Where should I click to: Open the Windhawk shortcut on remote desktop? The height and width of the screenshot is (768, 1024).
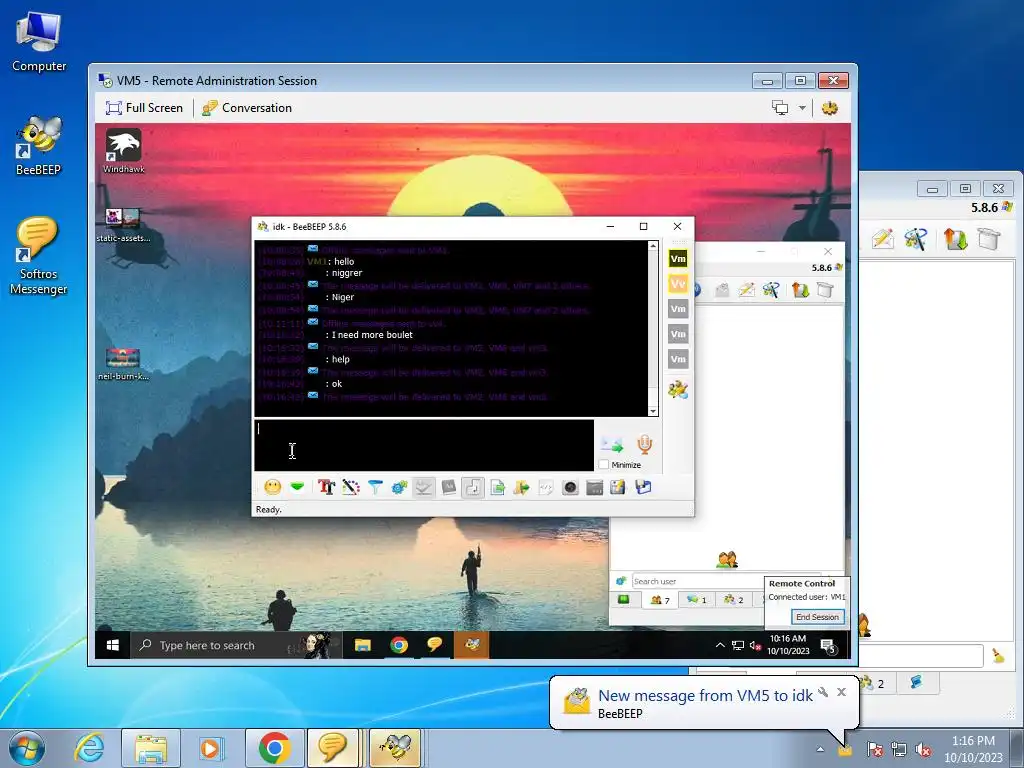tap(123, 152)
